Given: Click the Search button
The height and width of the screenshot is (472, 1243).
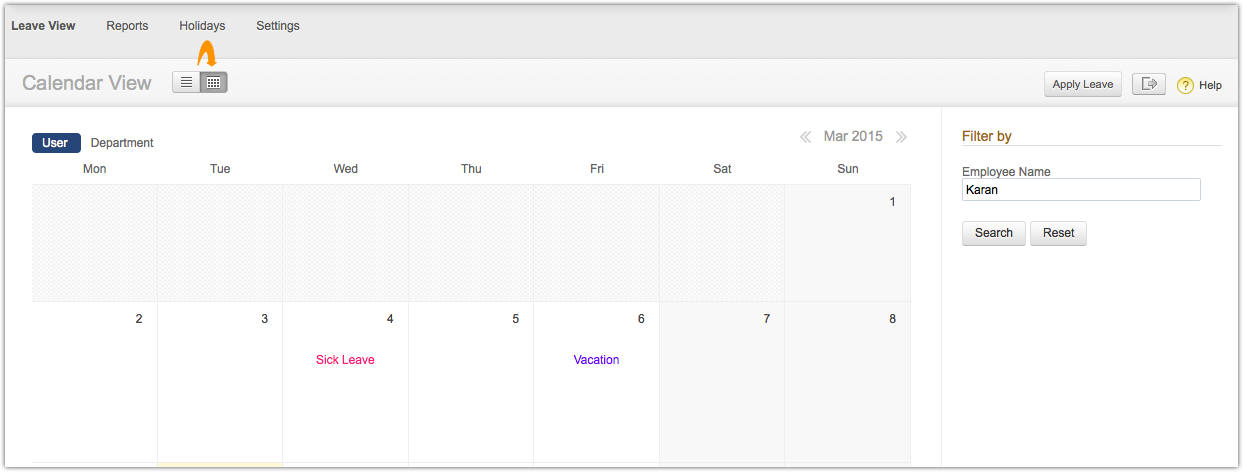Looking at the screenshot, I should pyautogui.click(x=994, y=233).
